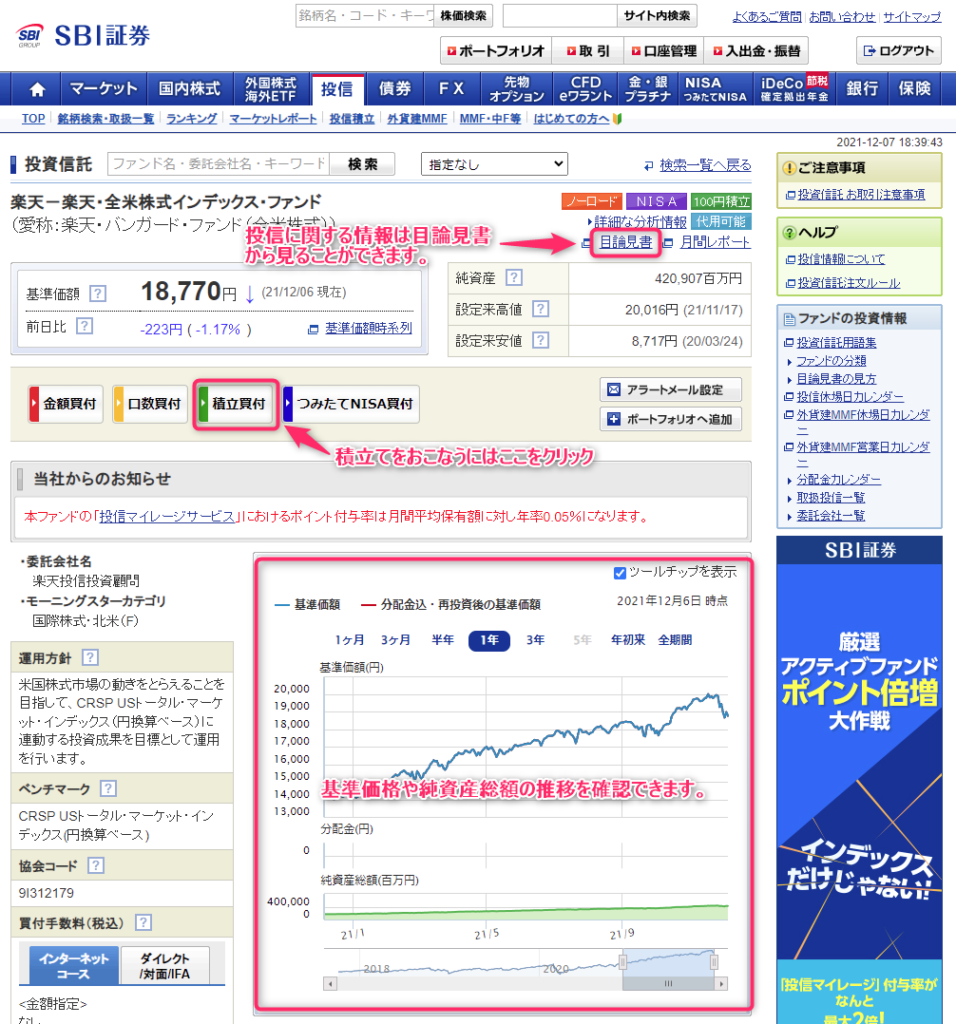Open the 債券 menu
This screenshot has height=1024, width=956.
[394, 89]
